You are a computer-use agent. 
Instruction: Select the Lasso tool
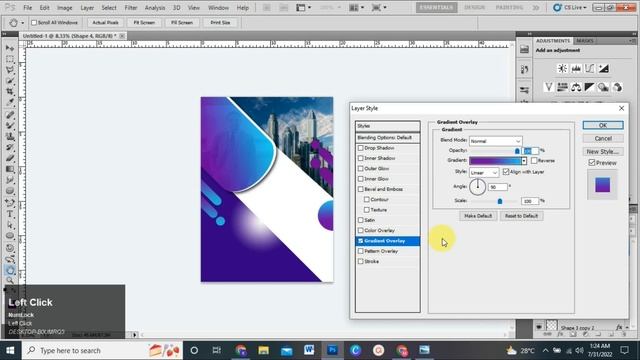(10, 70)
